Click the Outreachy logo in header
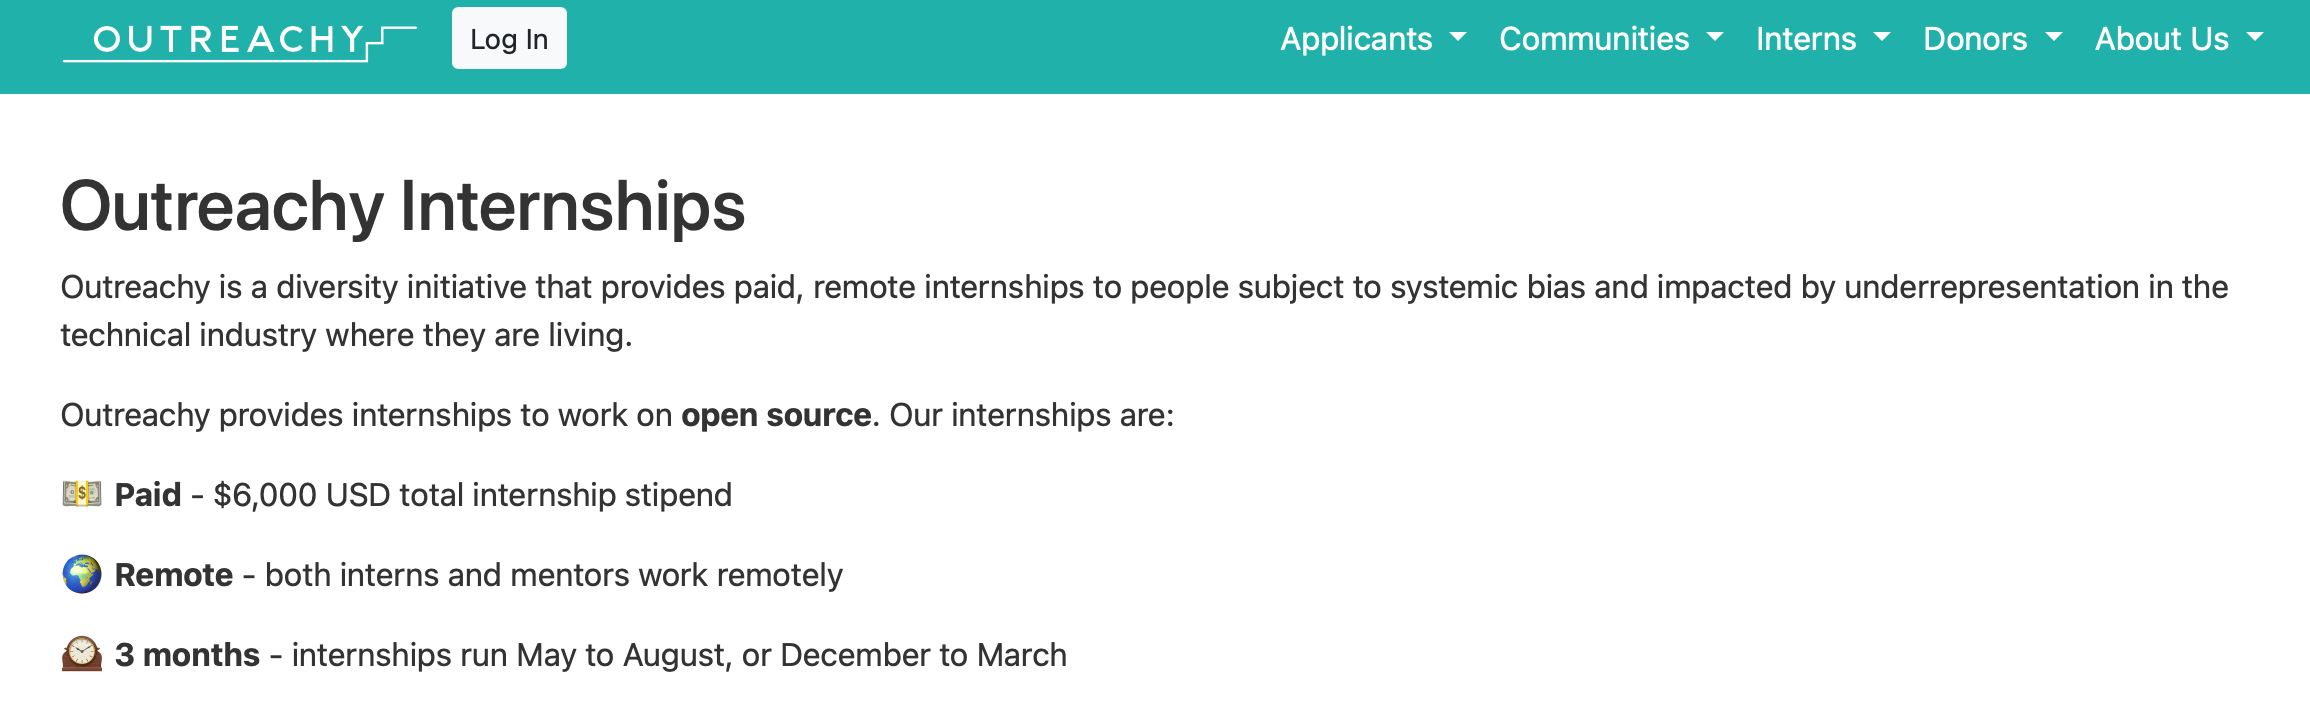2310x726 pixels. coord(240,40)
